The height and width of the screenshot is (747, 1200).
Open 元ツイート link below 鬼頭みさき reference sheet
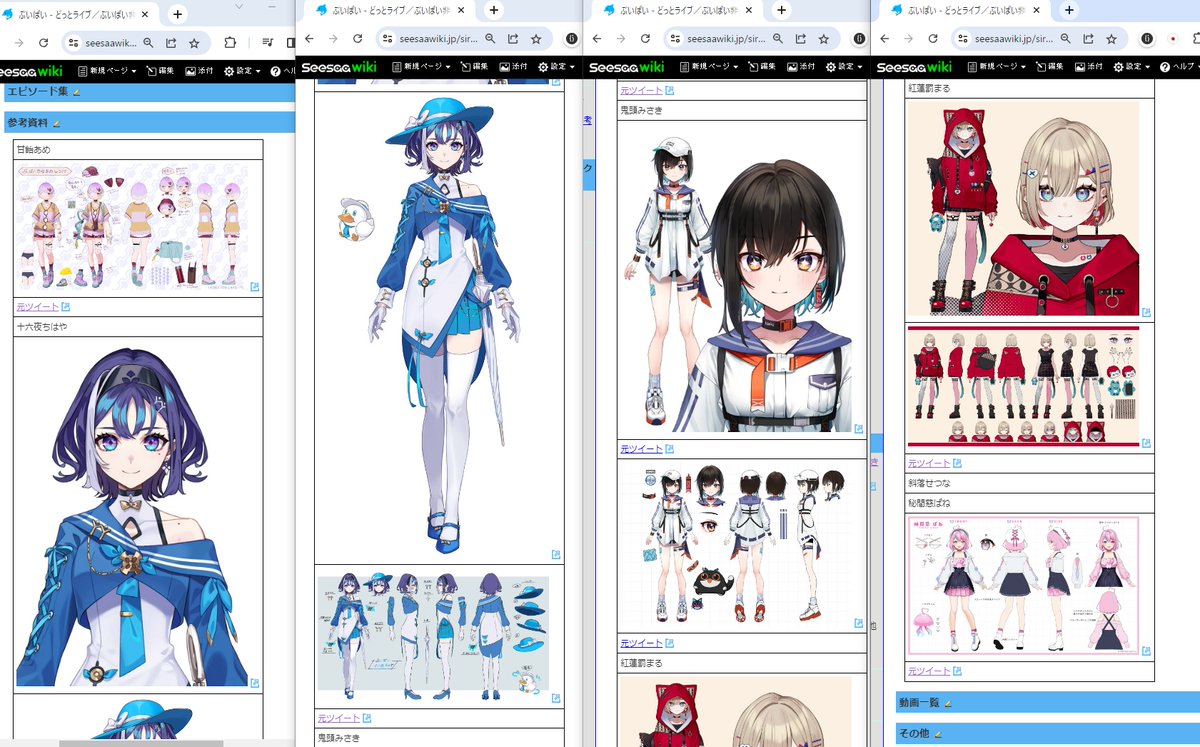(x=641, y=643)
